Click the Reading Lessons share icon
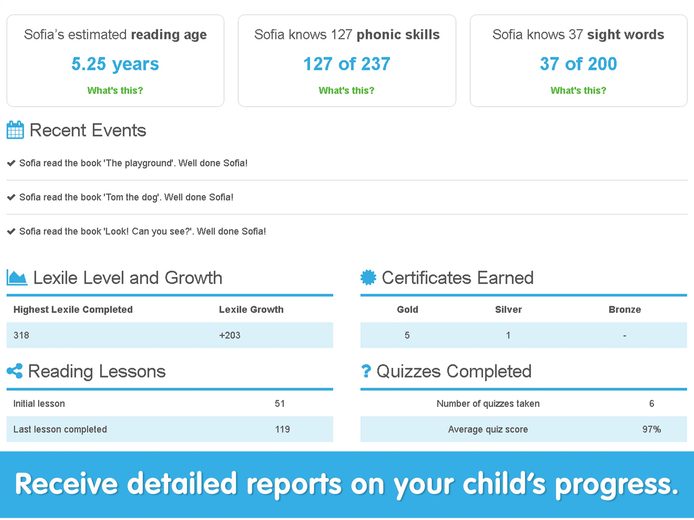Screen dimensions: 694x520 click(15, 371)
